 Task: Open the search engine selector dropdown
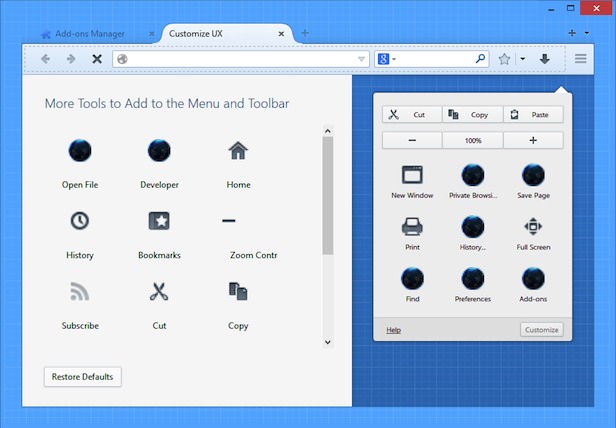(386, 59)
